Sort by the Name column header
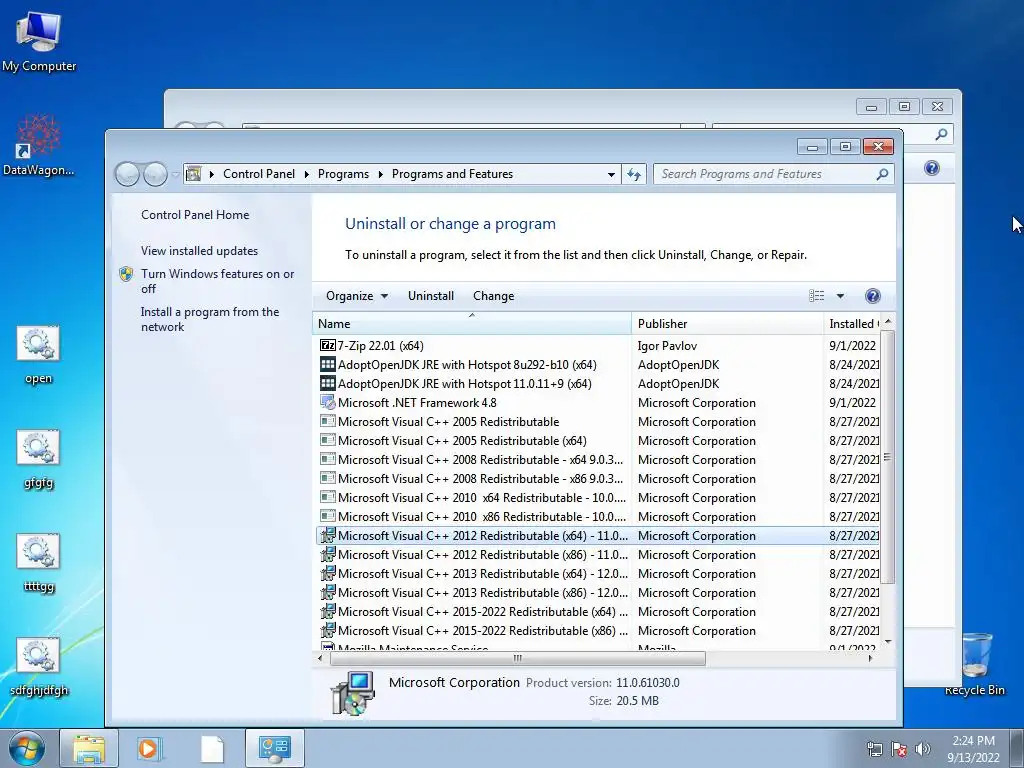Screen dimensions: 1024x768 click(472, 323)
